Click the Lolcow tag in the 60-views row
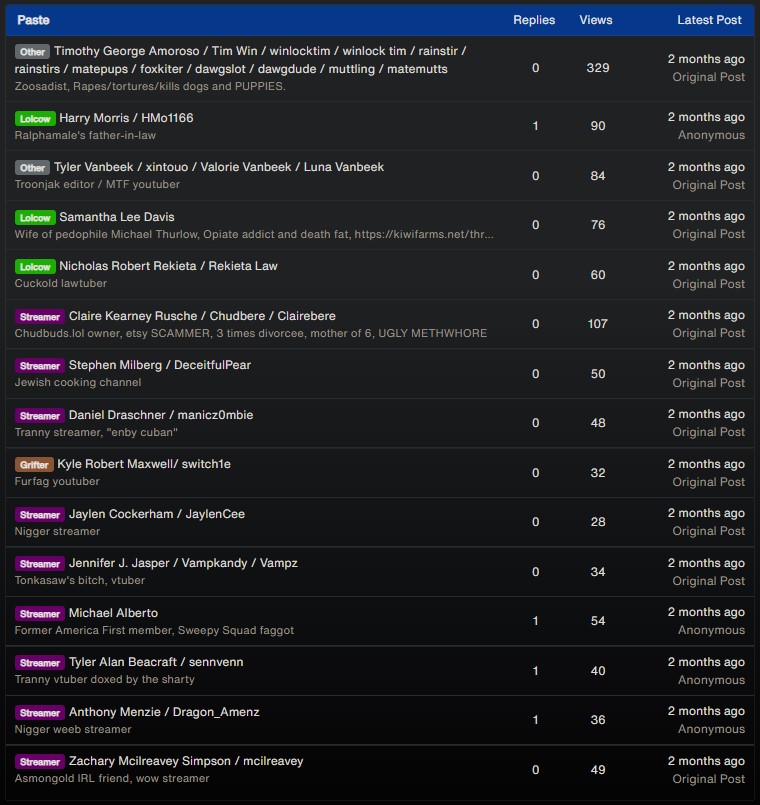Image resolution: width=760 pixels, height=805 pixels. [35, 266]
